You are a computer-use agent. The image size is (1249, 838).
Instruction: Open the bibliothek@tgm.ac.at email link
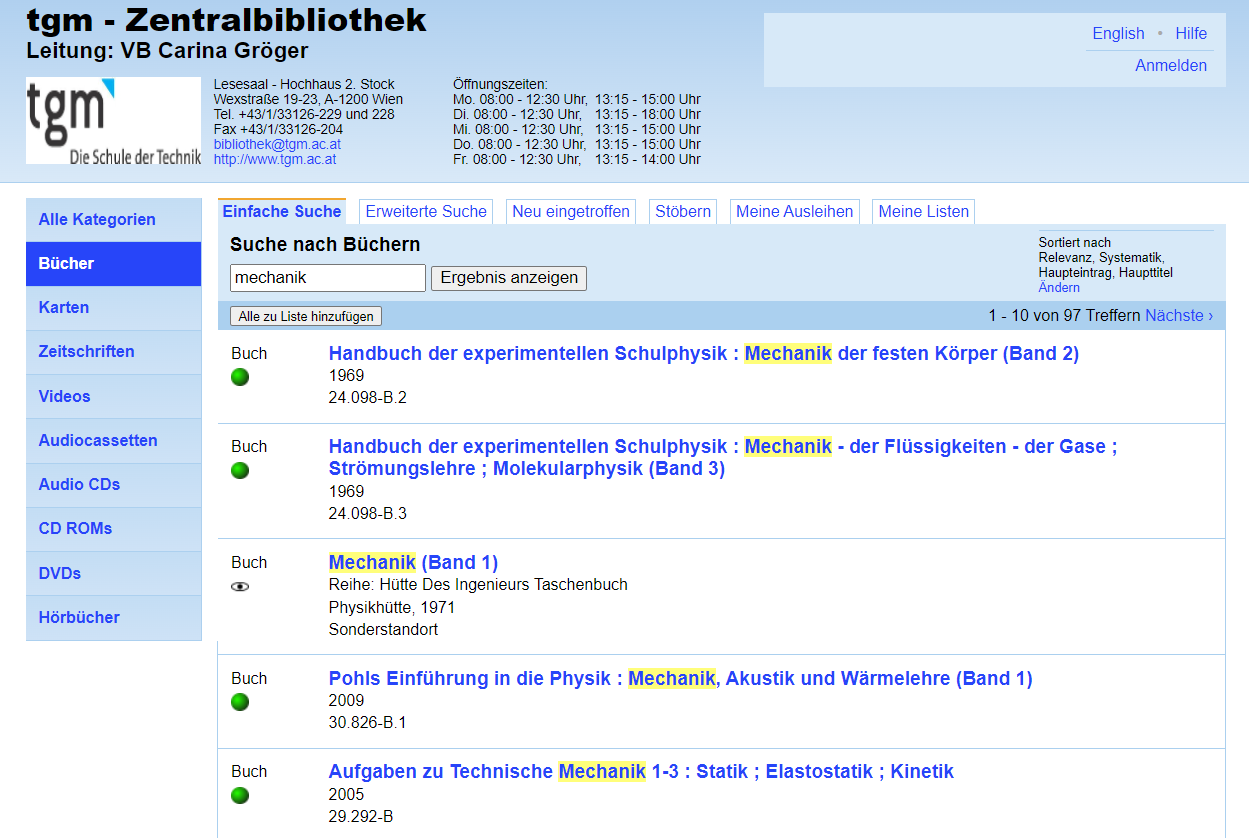point(275,144)
